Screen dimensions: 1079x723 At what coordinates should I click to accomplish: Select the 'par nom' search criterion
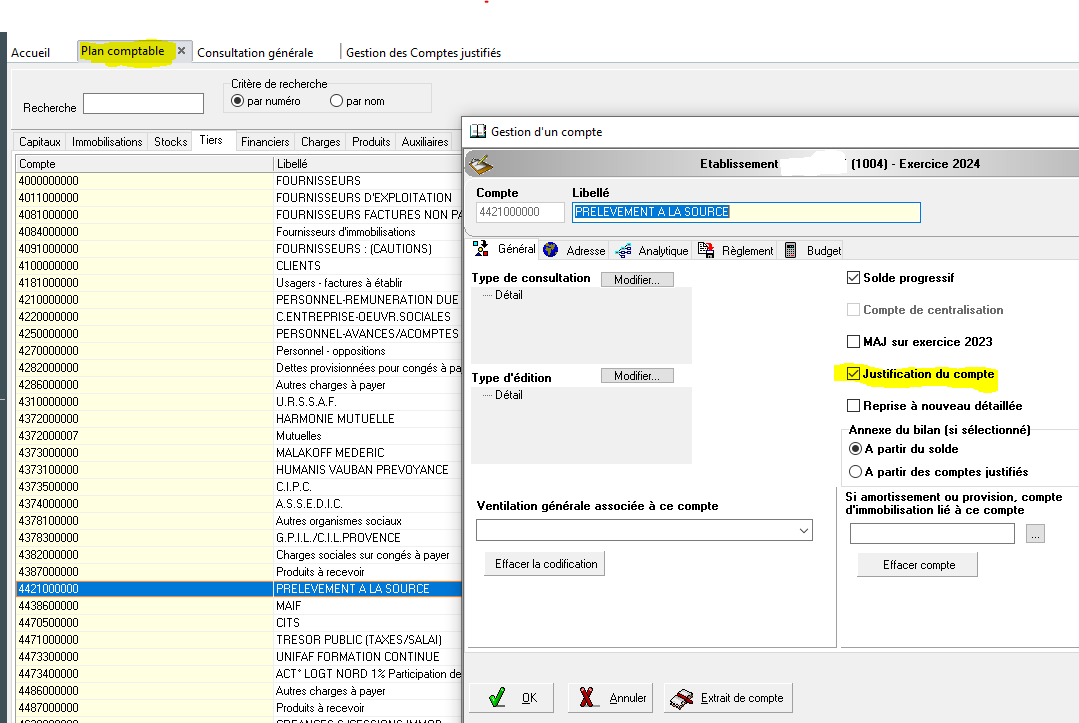pyautogui.click(x=336, y=101)
